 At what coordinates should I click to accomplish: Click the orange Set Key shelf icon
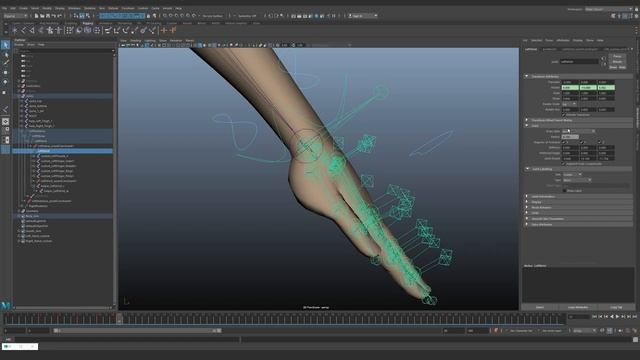pos(164,30)
